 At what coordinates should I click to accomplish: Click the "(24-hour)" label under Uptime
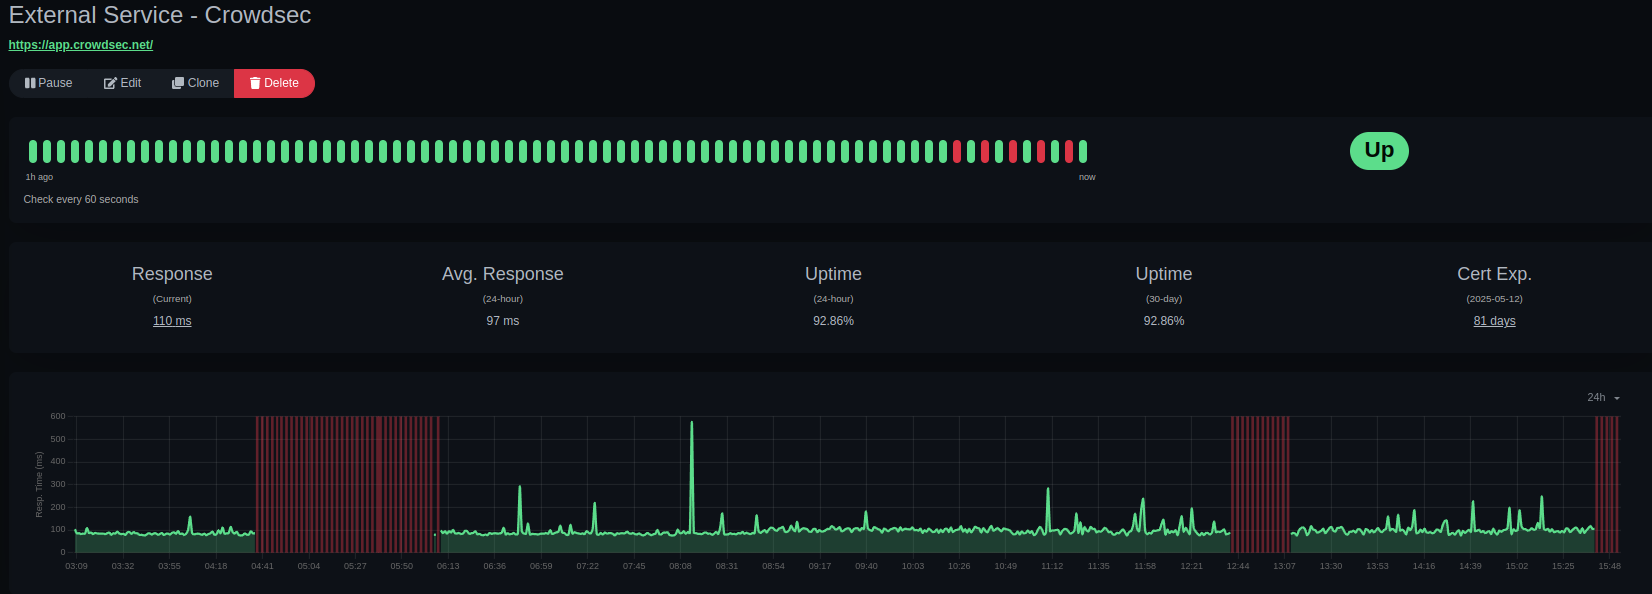(x=833, y=299)
